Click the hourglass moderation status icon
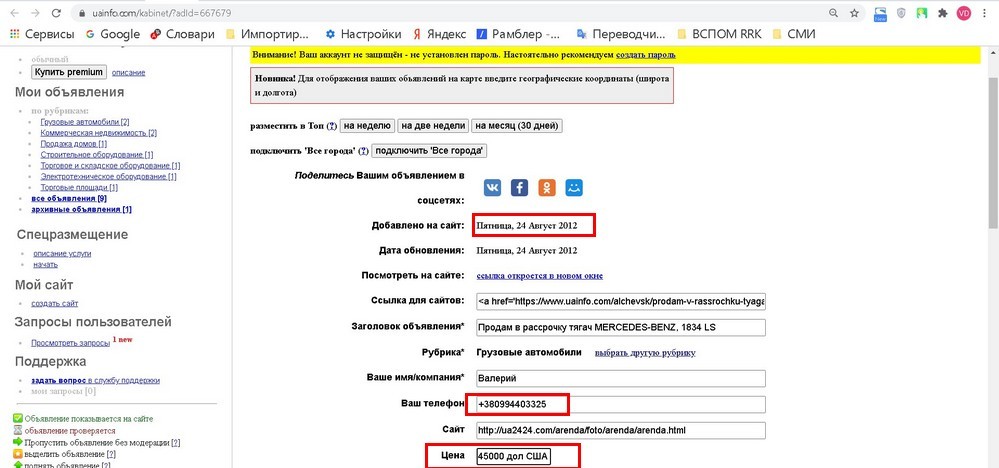Screen dimensions: 999x468 click(x=18, y=430)
